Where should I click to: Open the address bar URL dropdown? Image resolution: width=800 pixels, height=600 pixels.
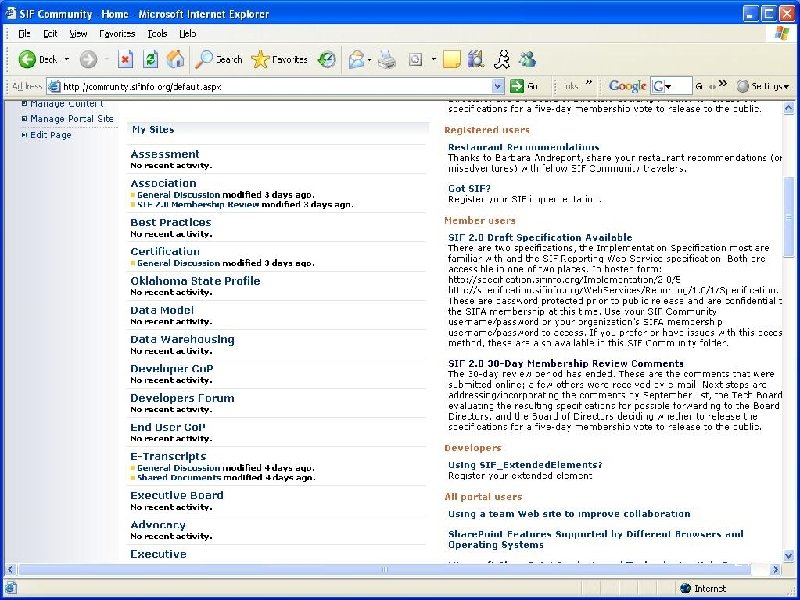[x=498, y=86]
